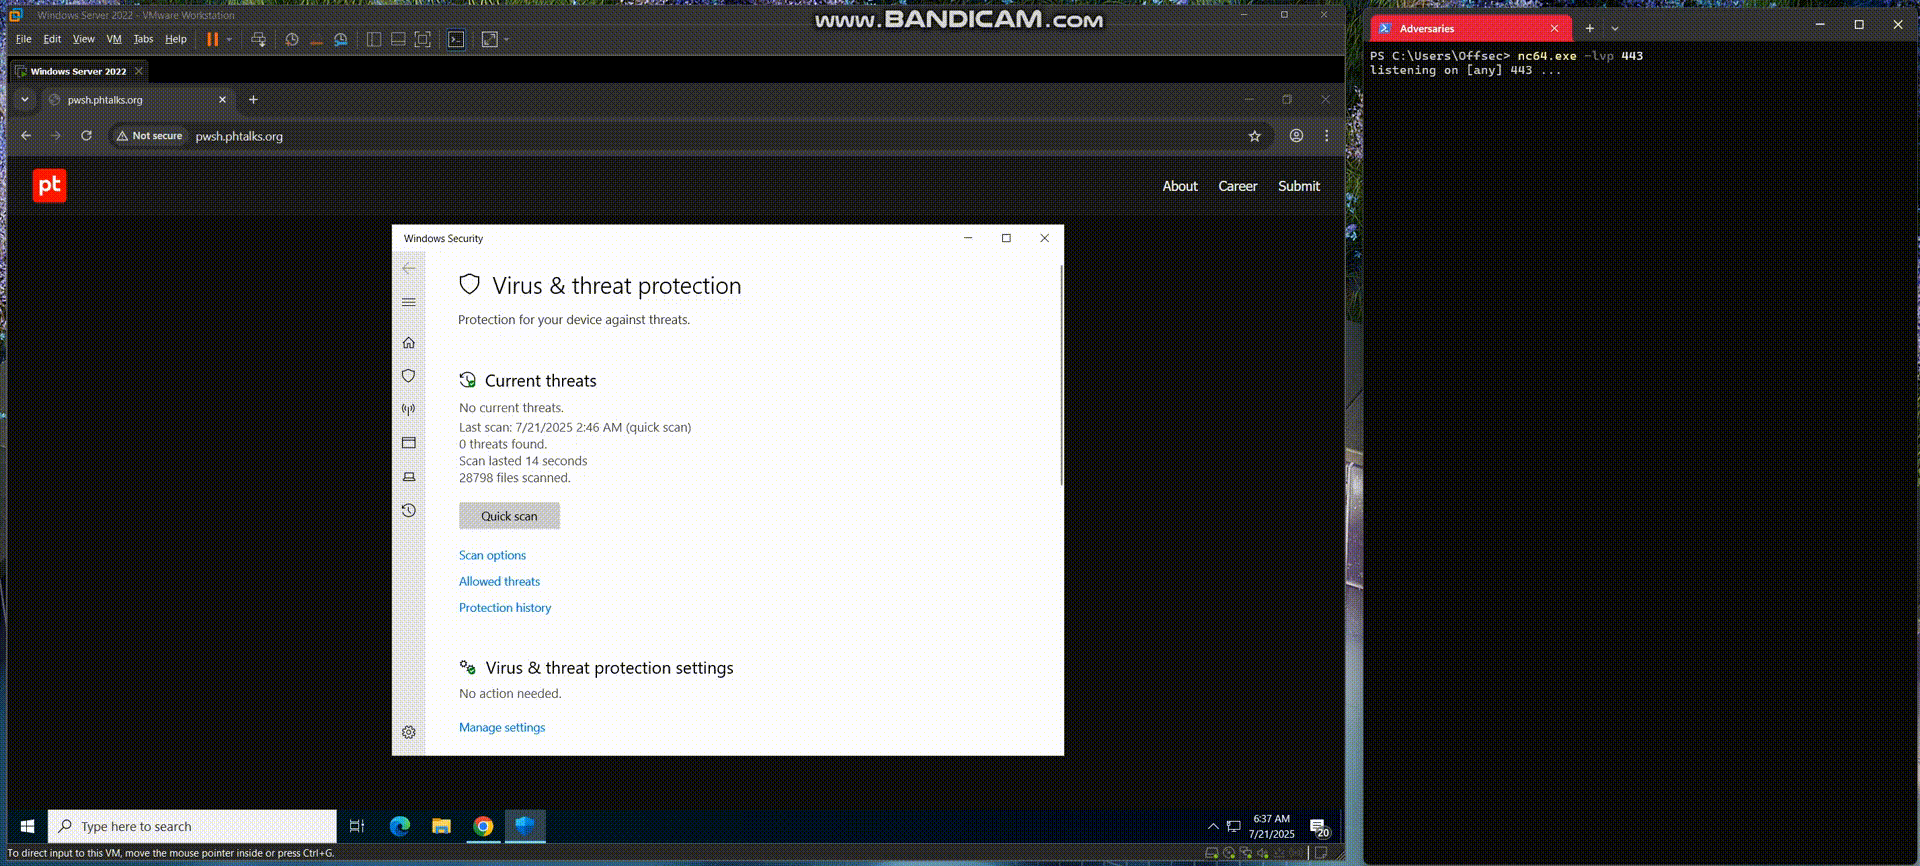1920x866 pixels.
Task: Open Firewall & network protection in sidebar
Action: point(408,409)
